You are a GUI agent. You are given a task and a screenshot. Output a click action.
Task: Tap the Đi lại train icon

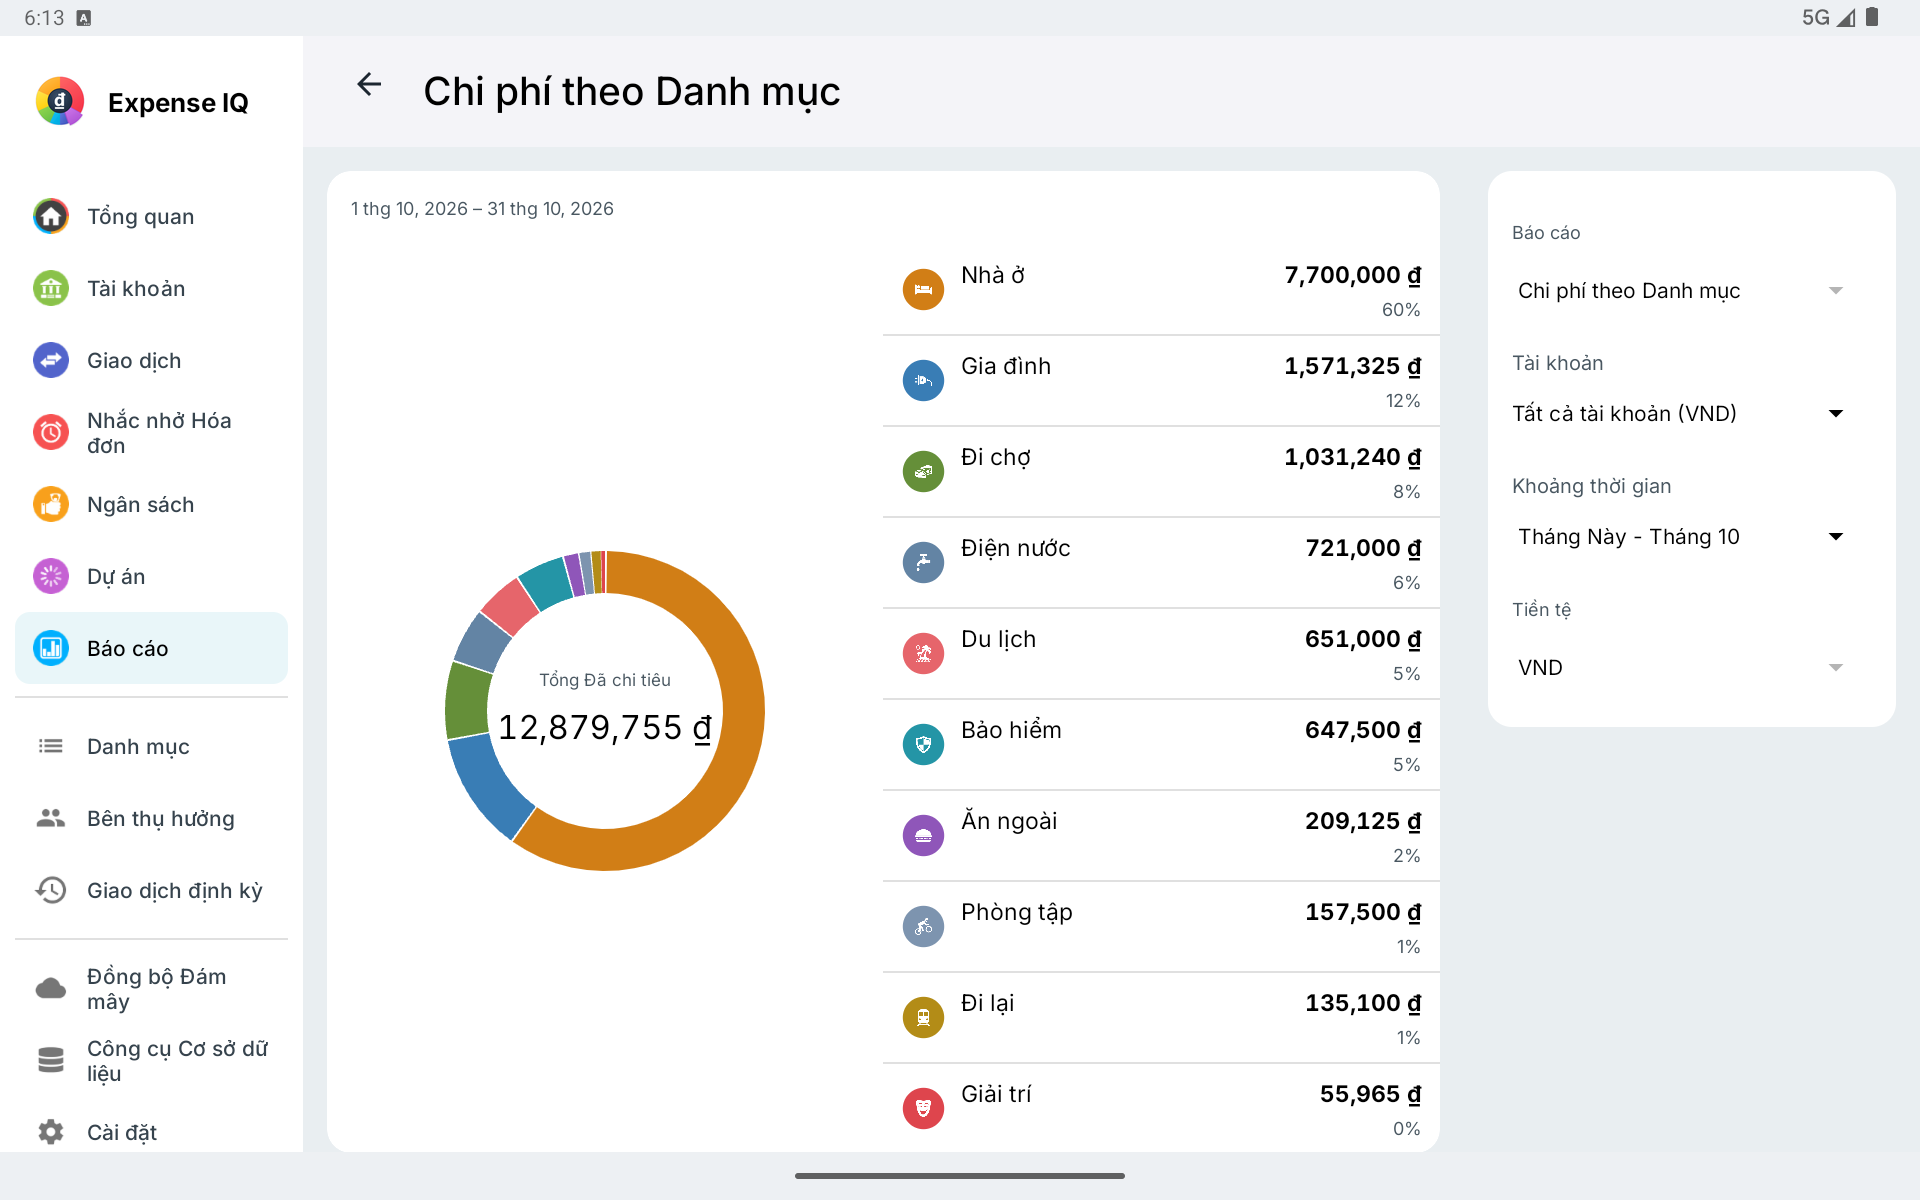[923, 1018]
